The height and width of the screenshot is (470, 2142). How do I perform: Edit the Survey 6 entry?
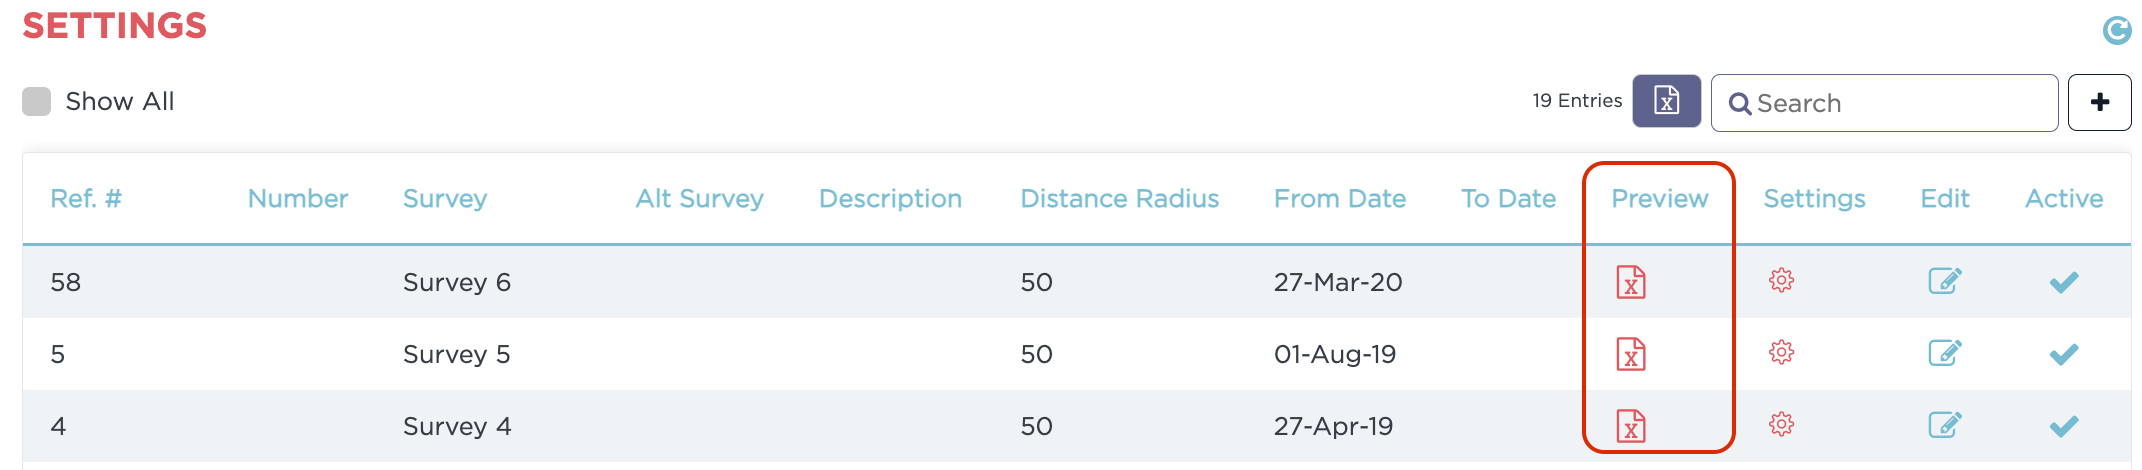point(1945,281)
